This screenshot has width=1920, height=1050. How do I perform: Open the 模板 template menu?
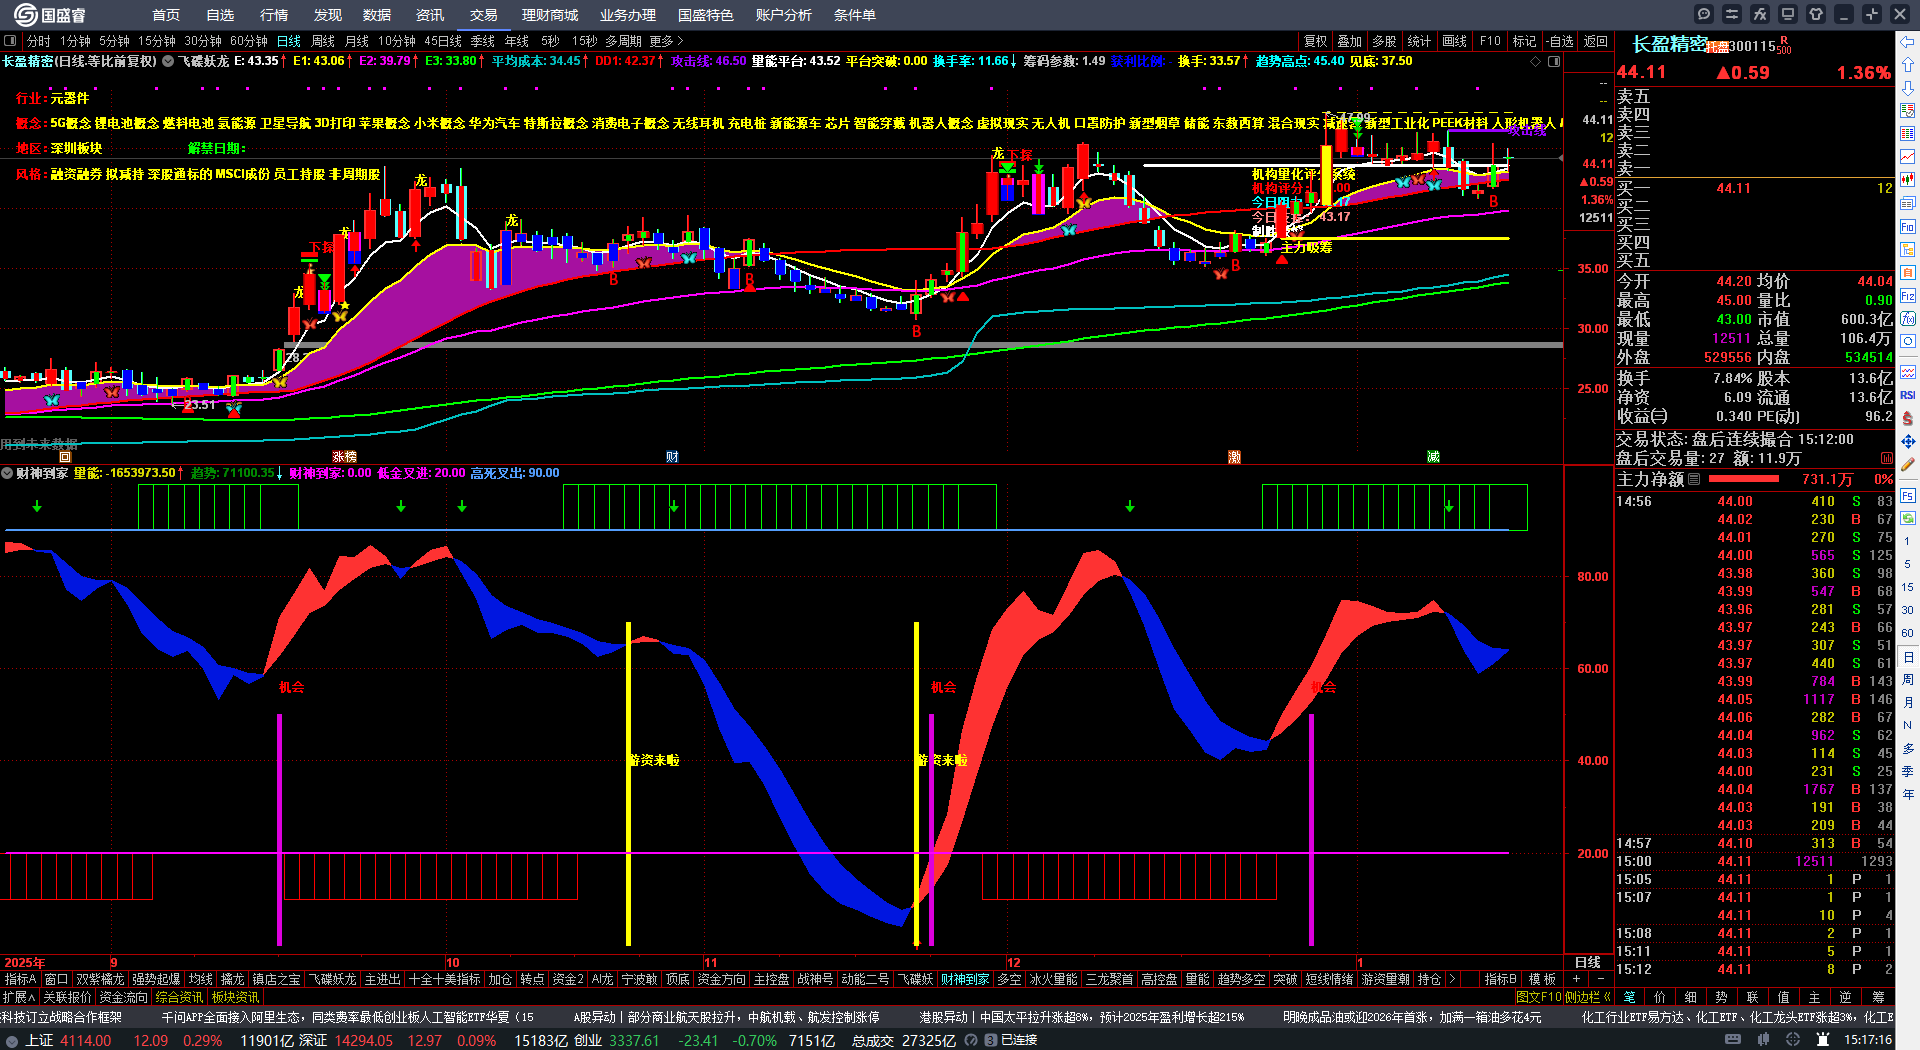(x=1542, y=979)
